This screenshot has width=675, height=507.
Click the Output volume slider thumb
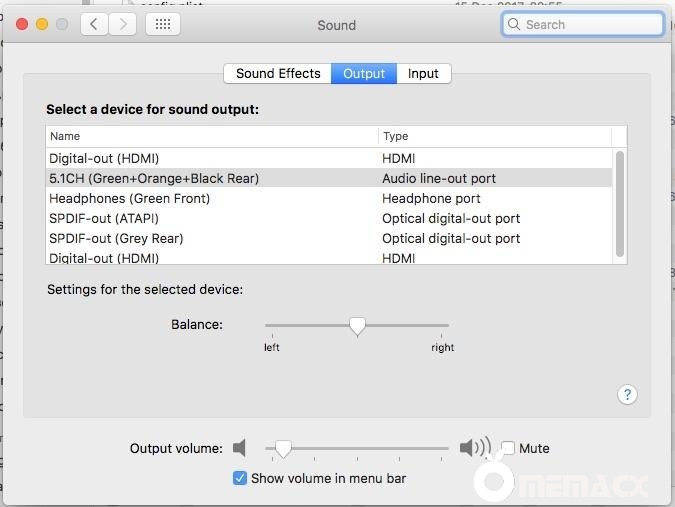click(x=283, y=448)
